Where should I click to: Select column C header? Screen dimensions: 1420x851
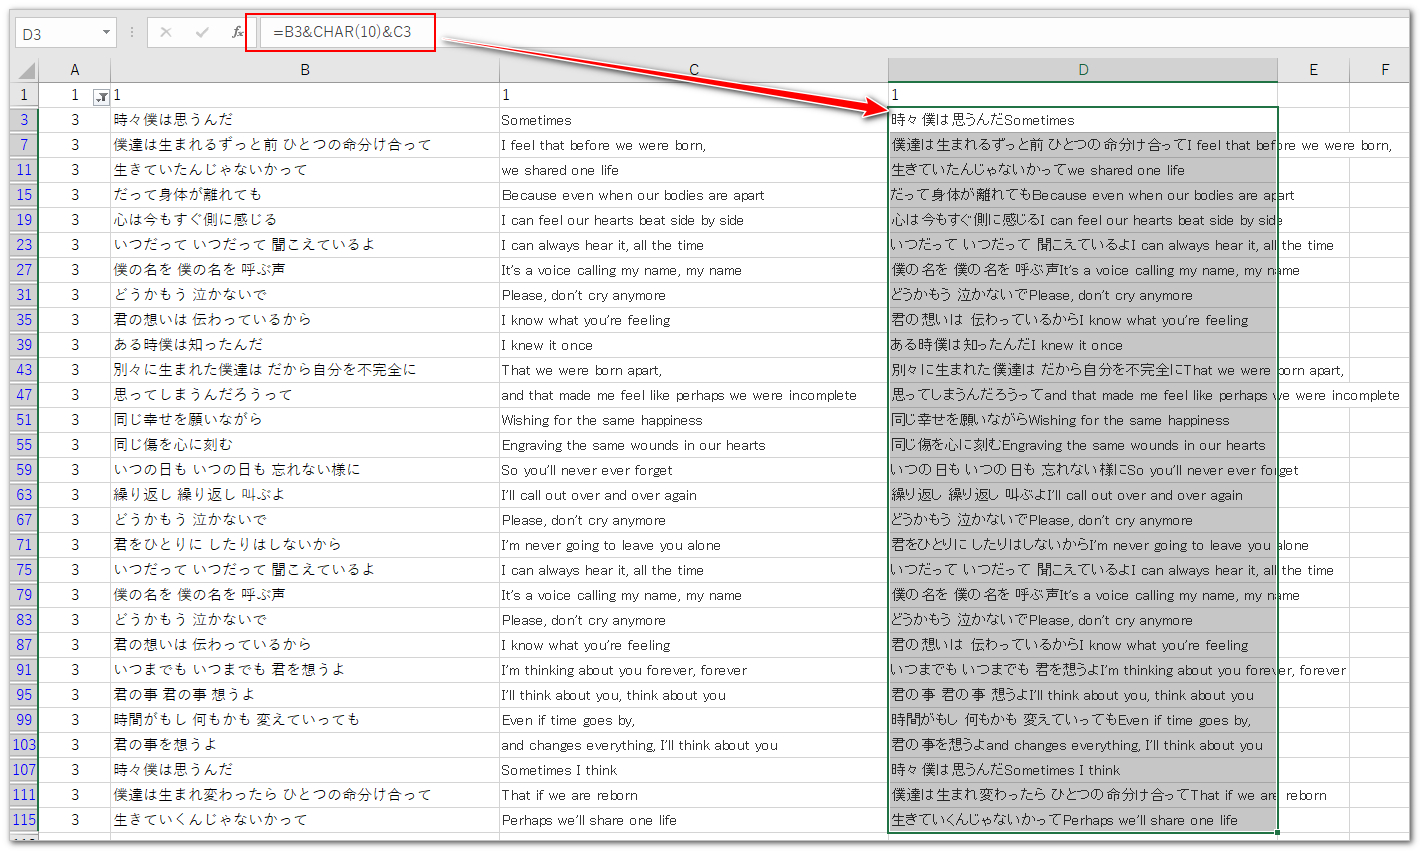[694, 70]
